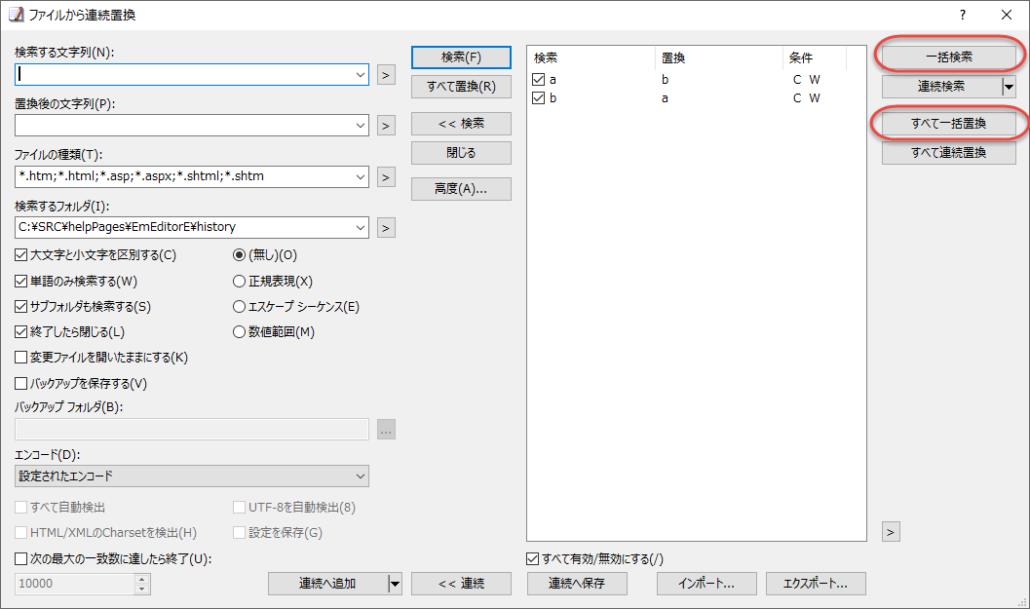Click the > icon beside the search string field
Screen dimensions: 1030x609
[386, 74]
